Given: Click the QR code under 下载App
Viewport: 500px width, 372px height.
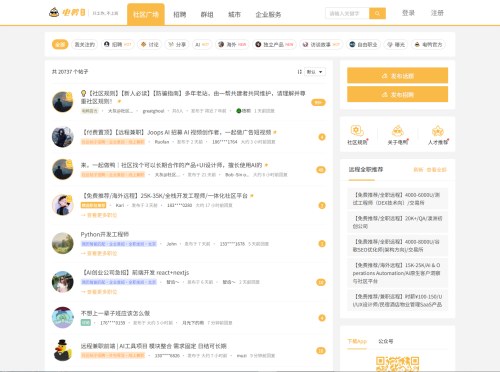Looking at the screenshot, I should coord(397,364).
